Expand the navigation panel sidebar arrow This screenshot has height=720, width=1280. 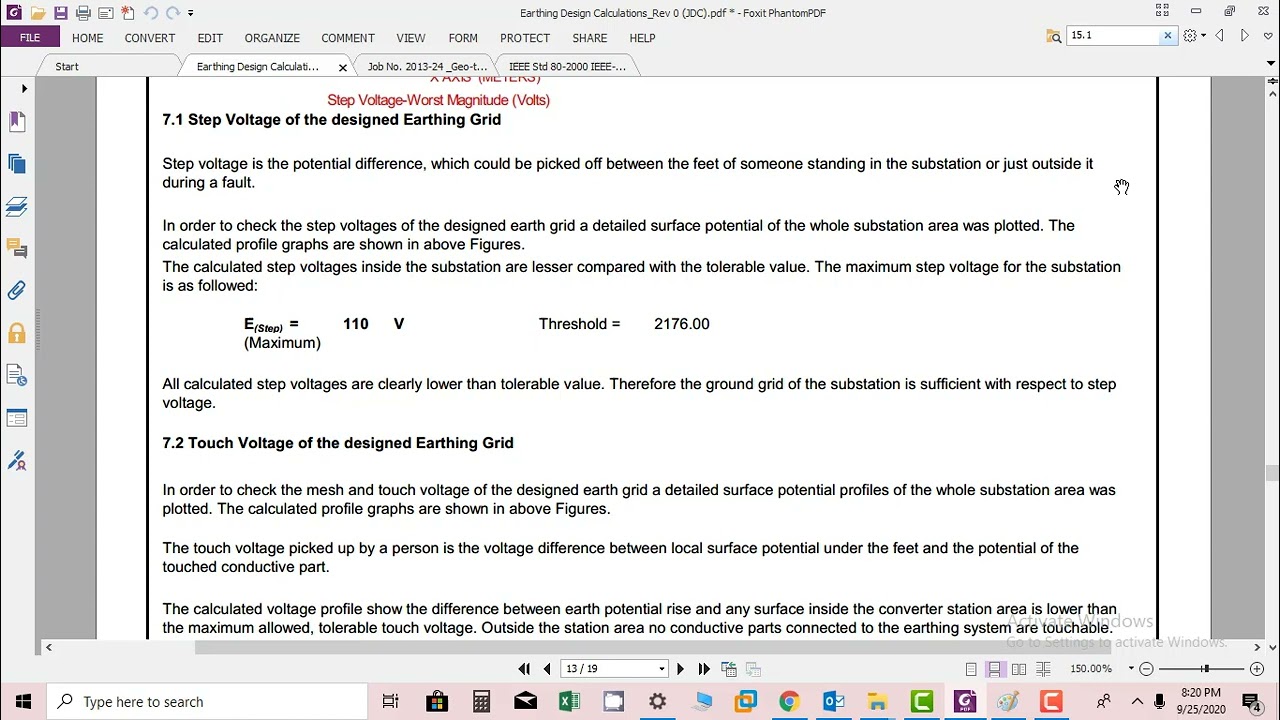pos(24,89)
